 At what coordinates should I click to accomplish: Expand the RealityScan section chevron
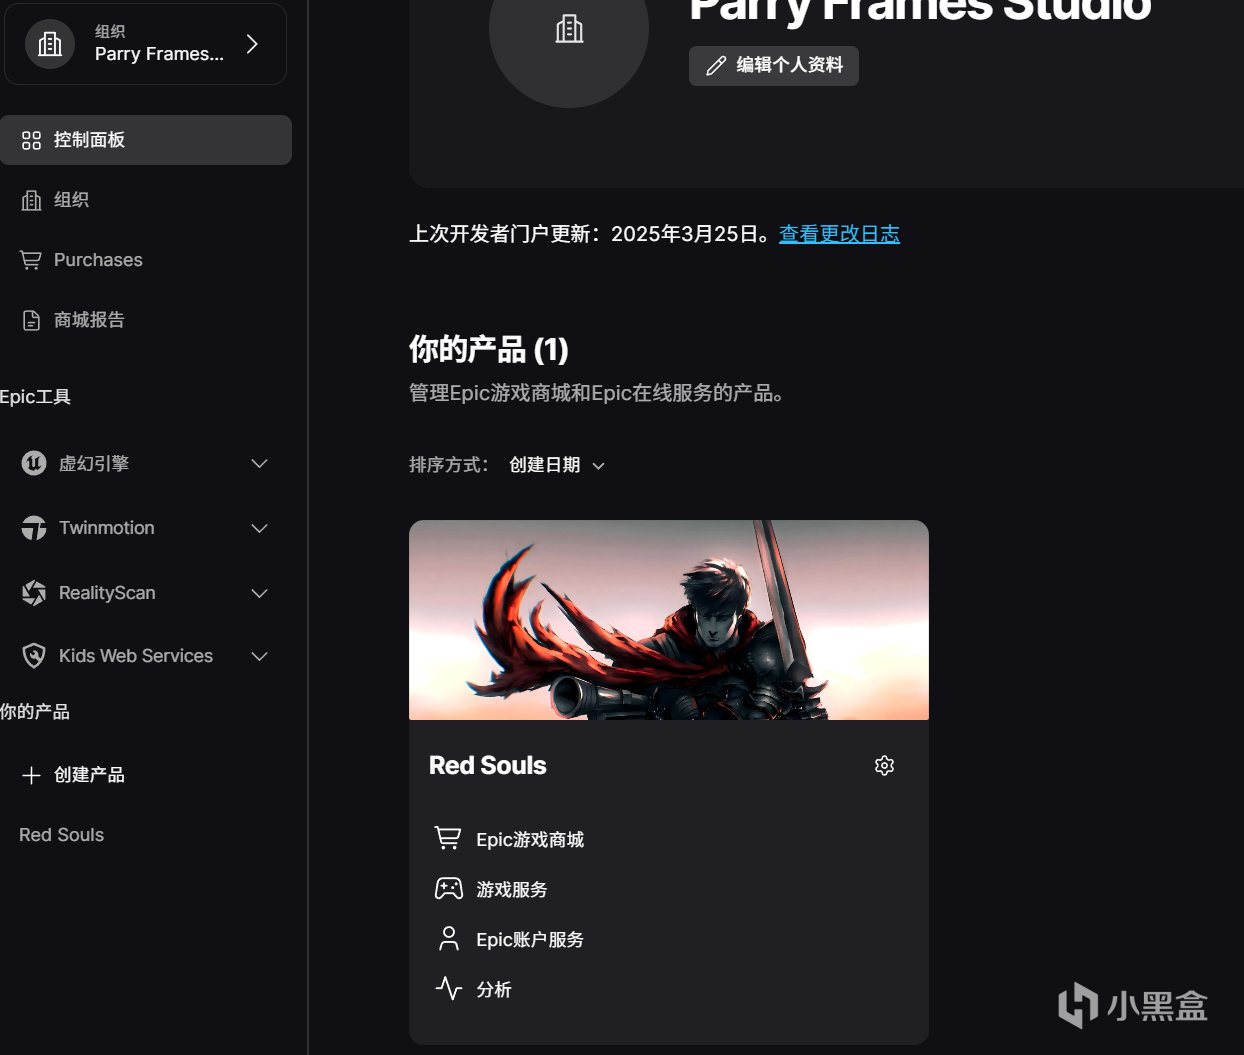coord(260,593)
